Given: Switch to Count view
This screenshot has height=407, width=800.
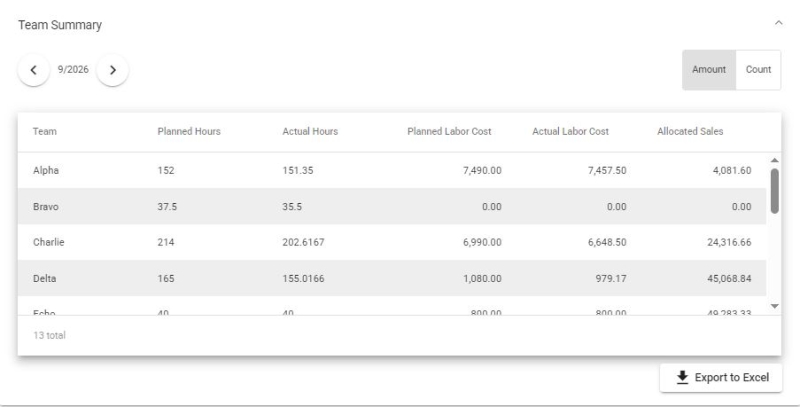Looking at the screenshot, I should [758, 69].
